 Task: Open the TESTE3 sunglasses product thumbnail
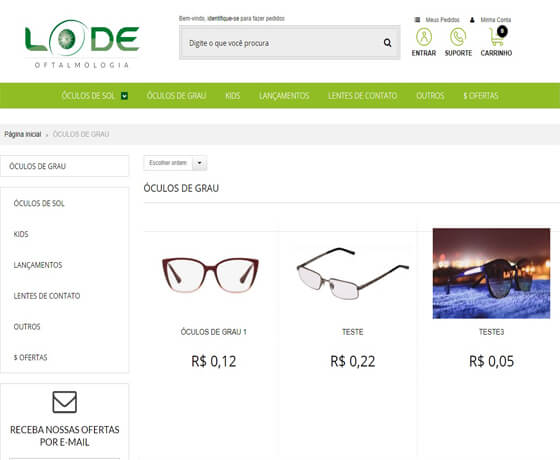pos(491,274)
